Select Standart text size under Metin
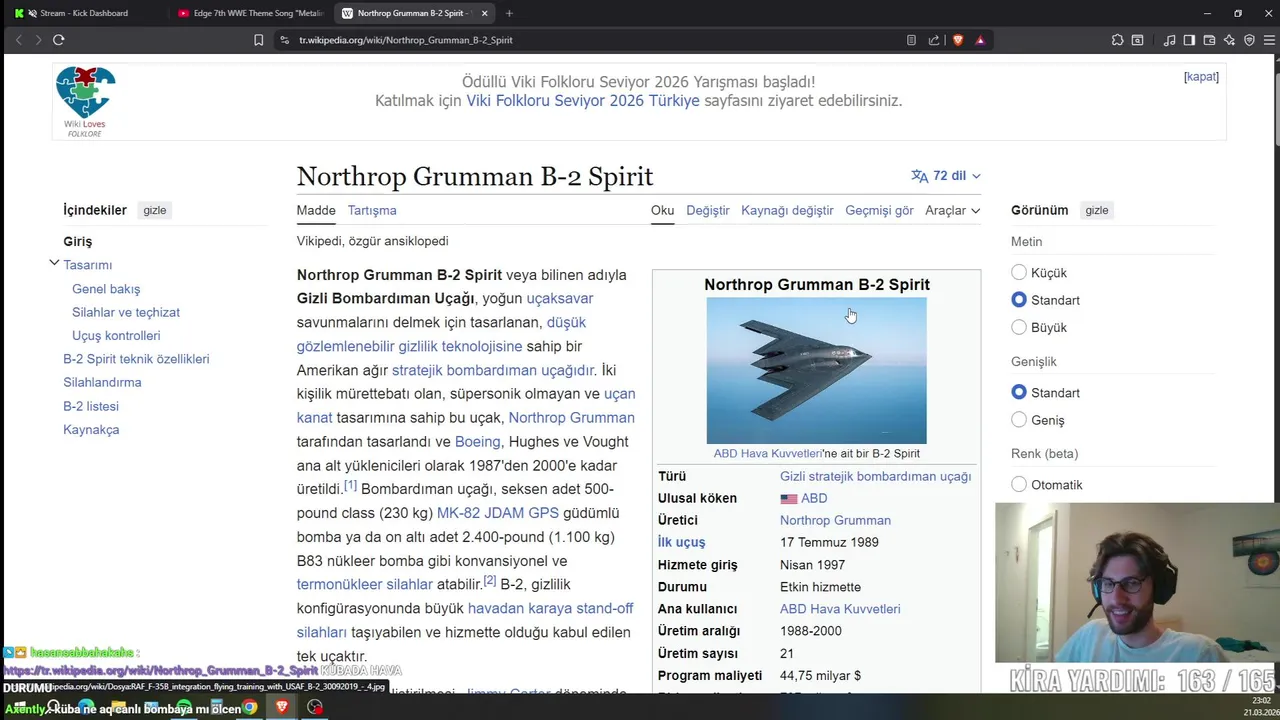The width and height of the screenshot is (1280, 720). (x=1019, y=300)
